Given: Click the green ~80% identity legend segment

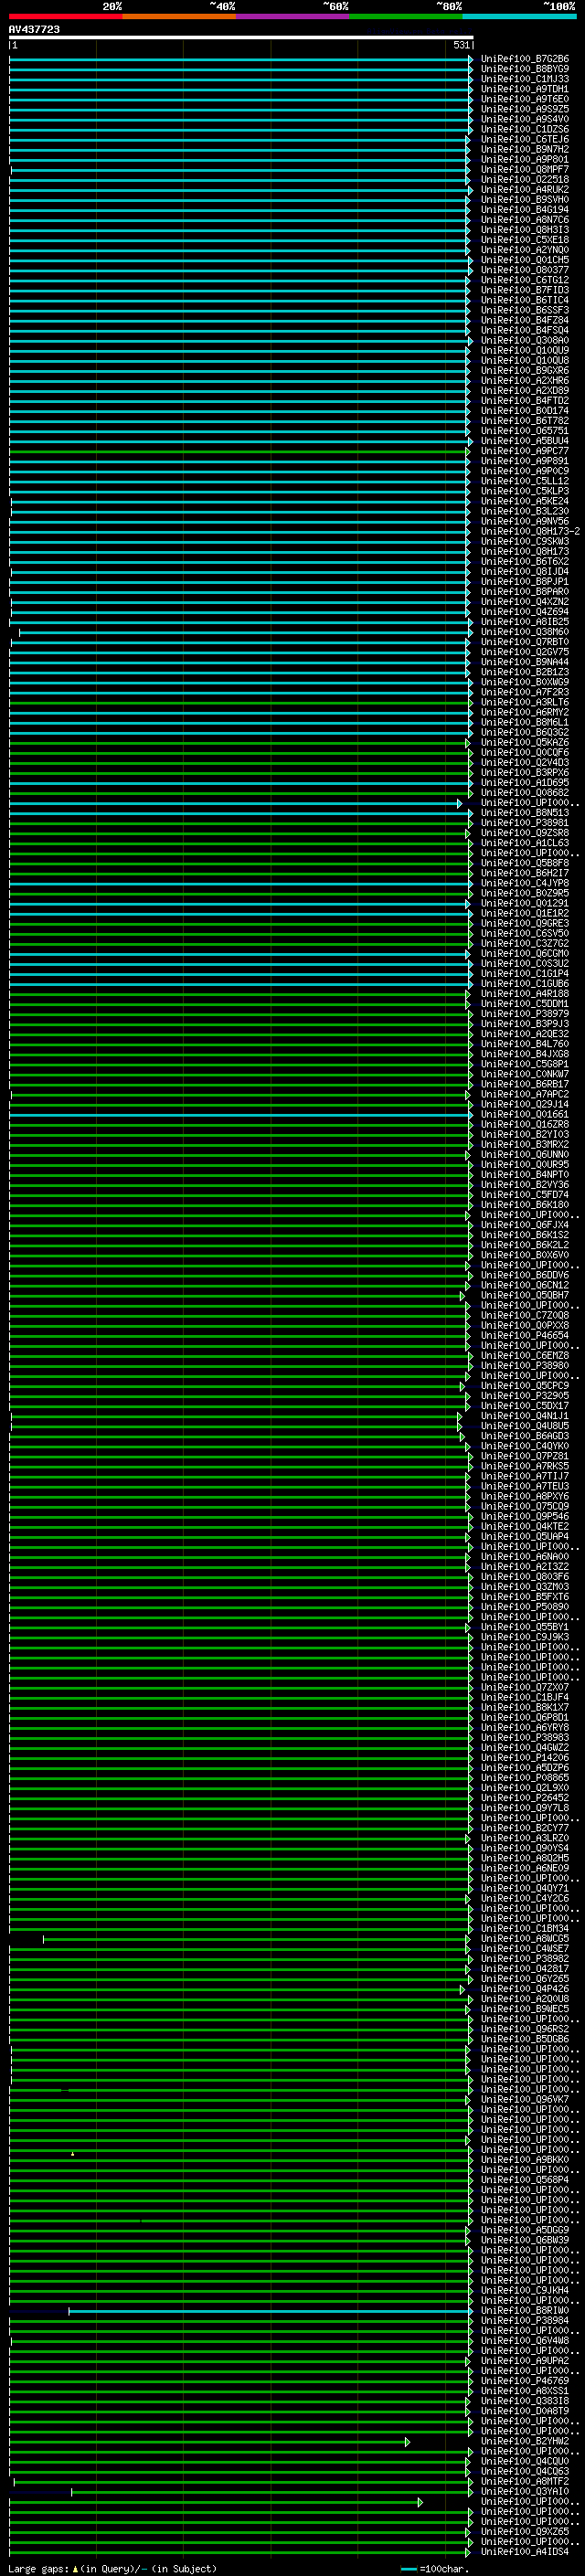Looking at the screenshot, I should (x=406, y=16).
